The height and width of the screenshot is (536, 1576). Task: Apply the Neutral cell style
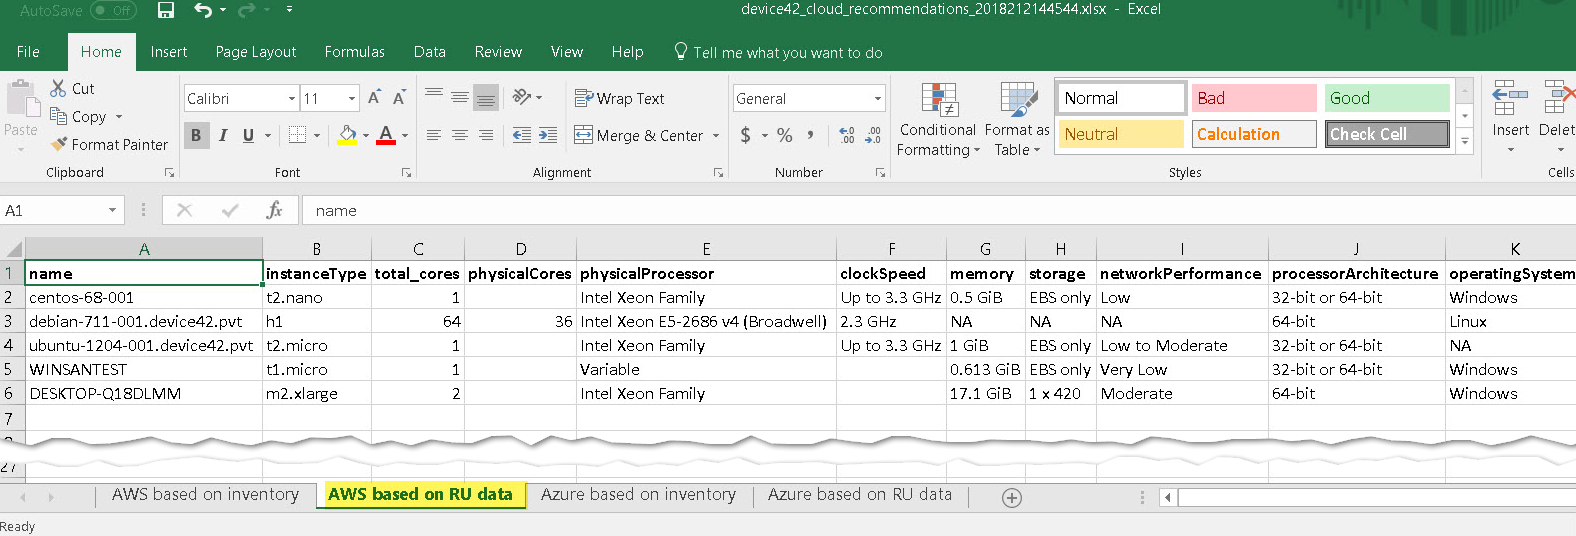point(1121,134)
